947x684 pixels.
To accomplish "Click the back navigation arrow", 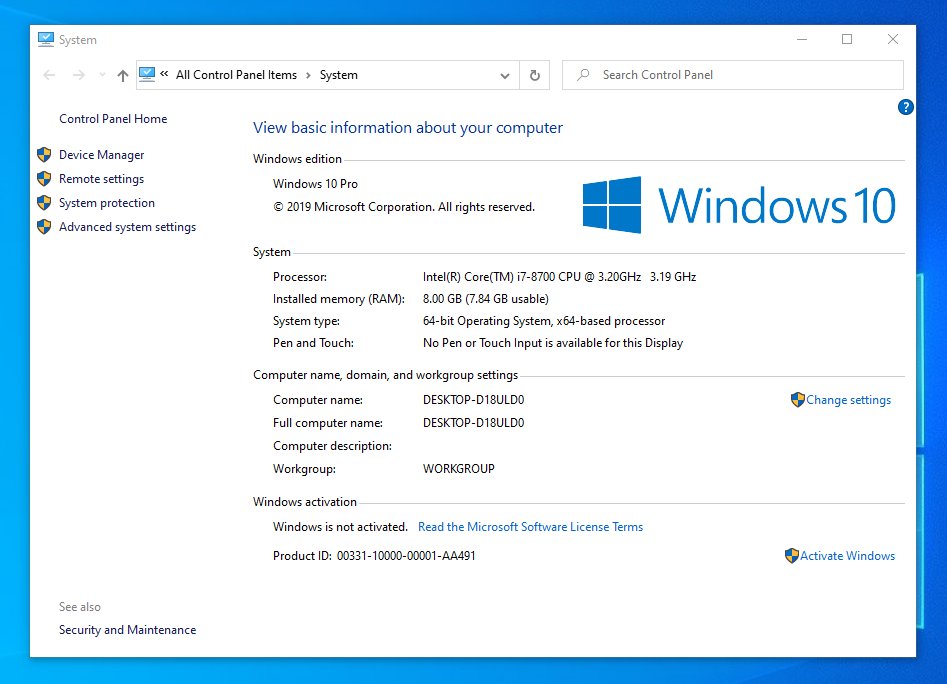I will (50, 75).
